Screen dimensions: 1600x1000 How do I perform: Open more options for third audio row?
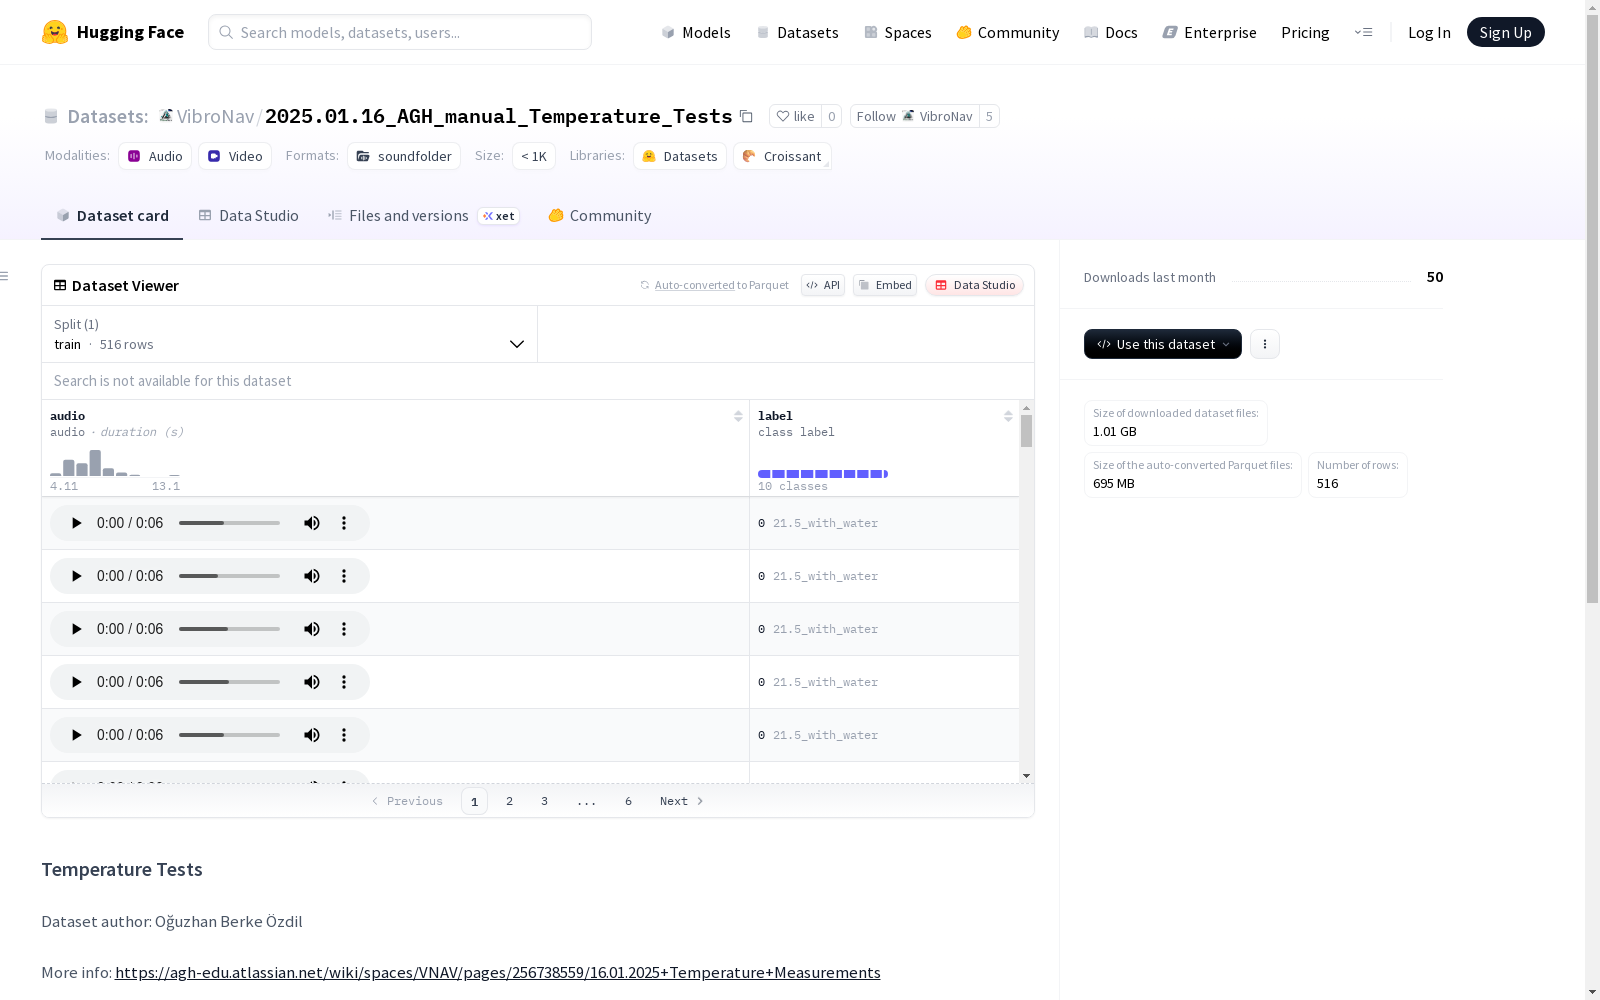tap(344, 629)
